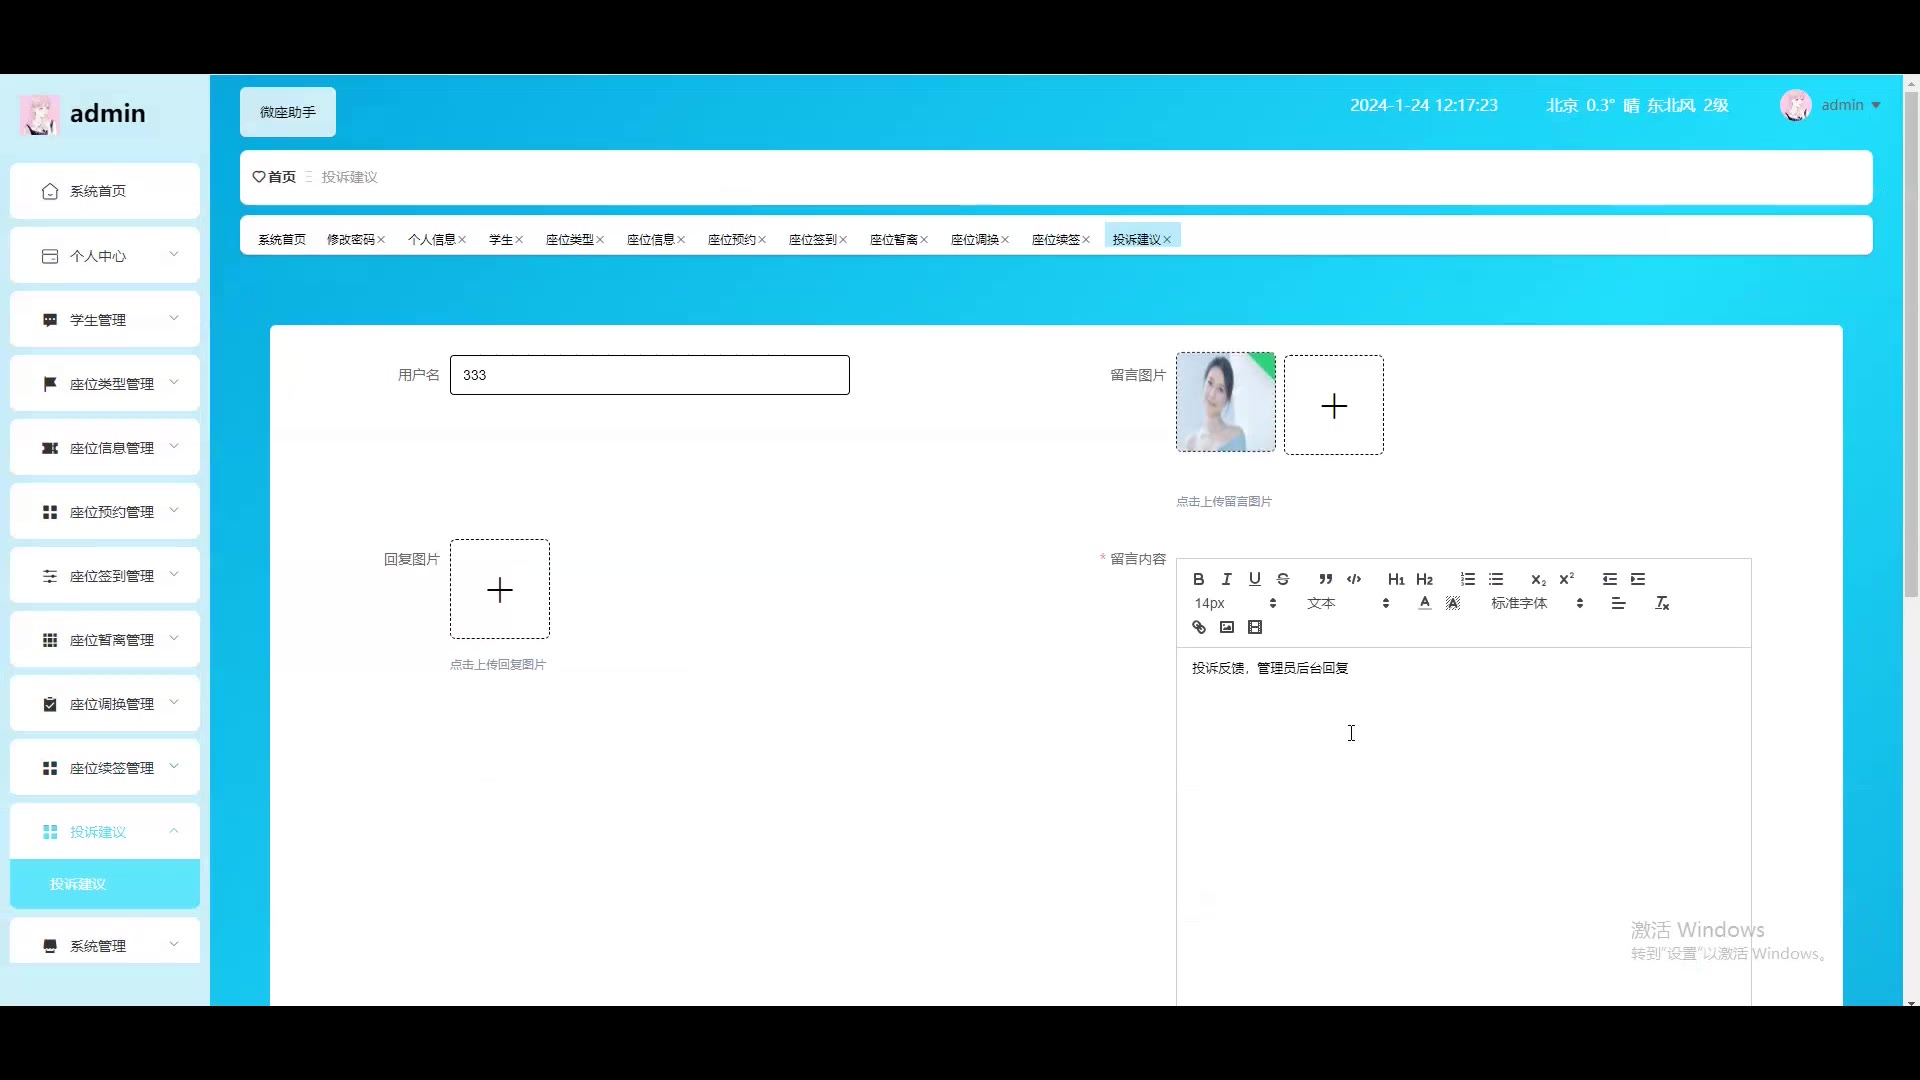1920x1080 pixels.
Task: Toggle bold formatting in editor
Action: pyautogui.click(x=1198, y=579)
